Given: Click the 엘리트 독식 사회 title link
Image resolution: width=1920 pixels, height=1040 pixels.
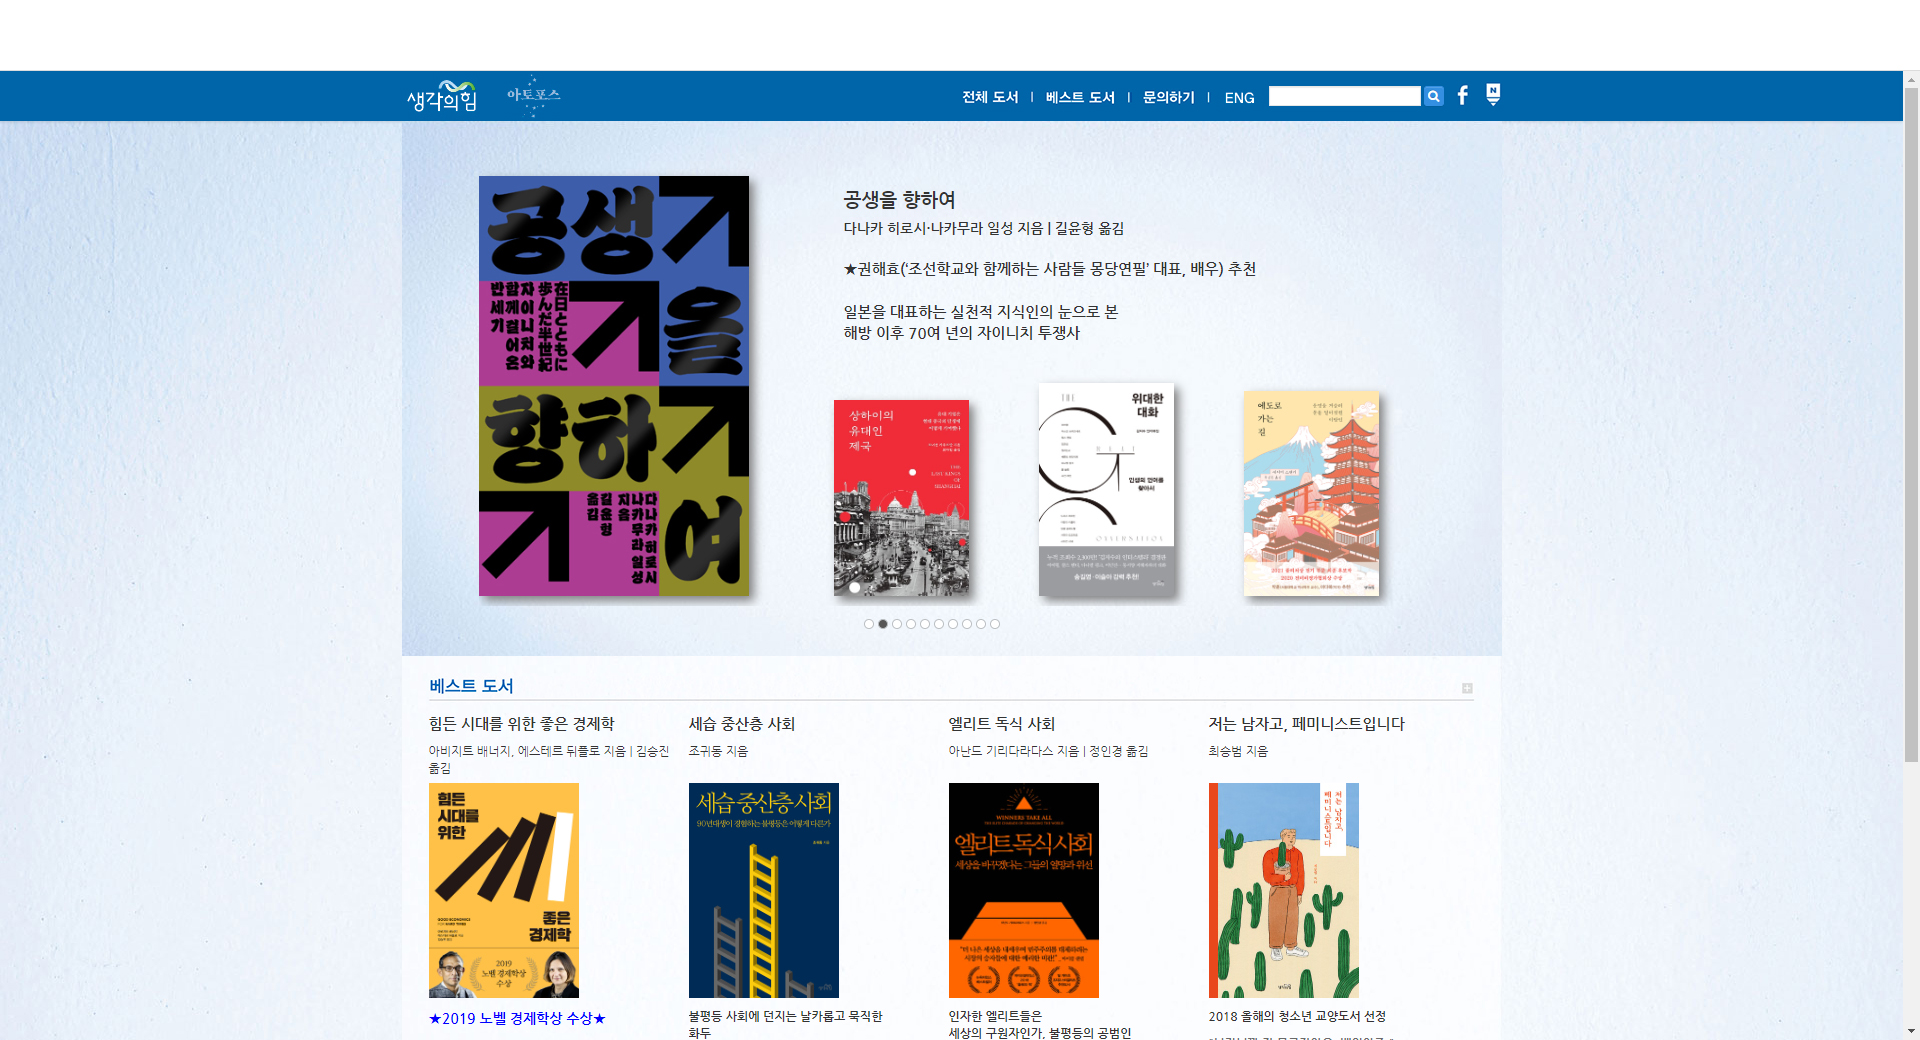Looking at the screenshot, I should click(1002, 724).
